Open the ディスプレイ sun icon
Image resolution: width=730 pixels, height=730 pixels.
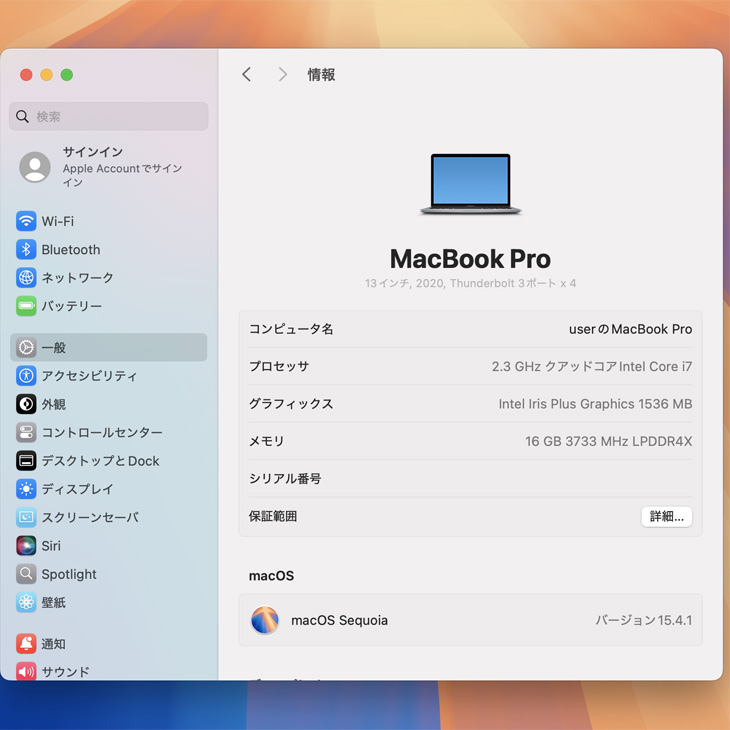26,489
